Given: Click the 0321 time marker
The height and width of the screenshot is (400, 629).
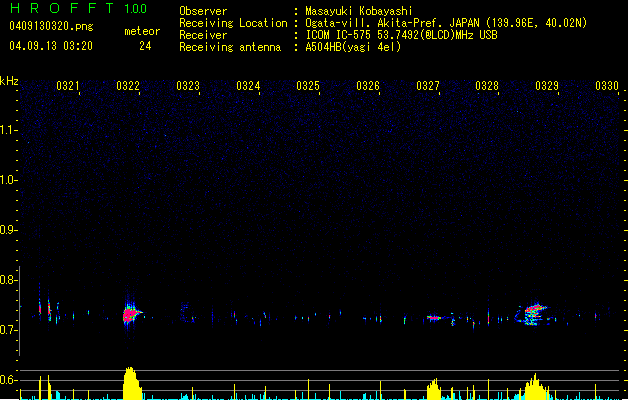Looking at the screenshot, I should pos(67,86).
